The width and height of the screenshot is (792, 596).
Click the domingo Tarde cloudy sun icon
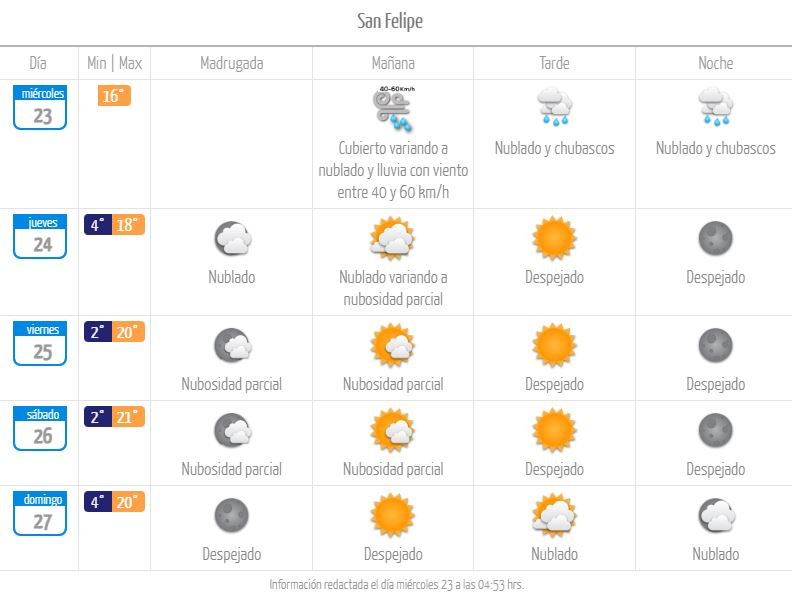pos(555,515)
